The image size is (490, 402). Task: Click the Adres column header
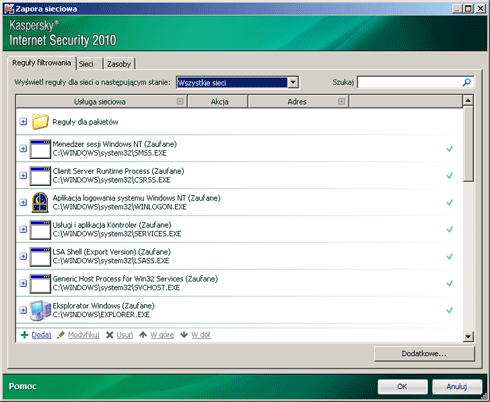(298, 102)
